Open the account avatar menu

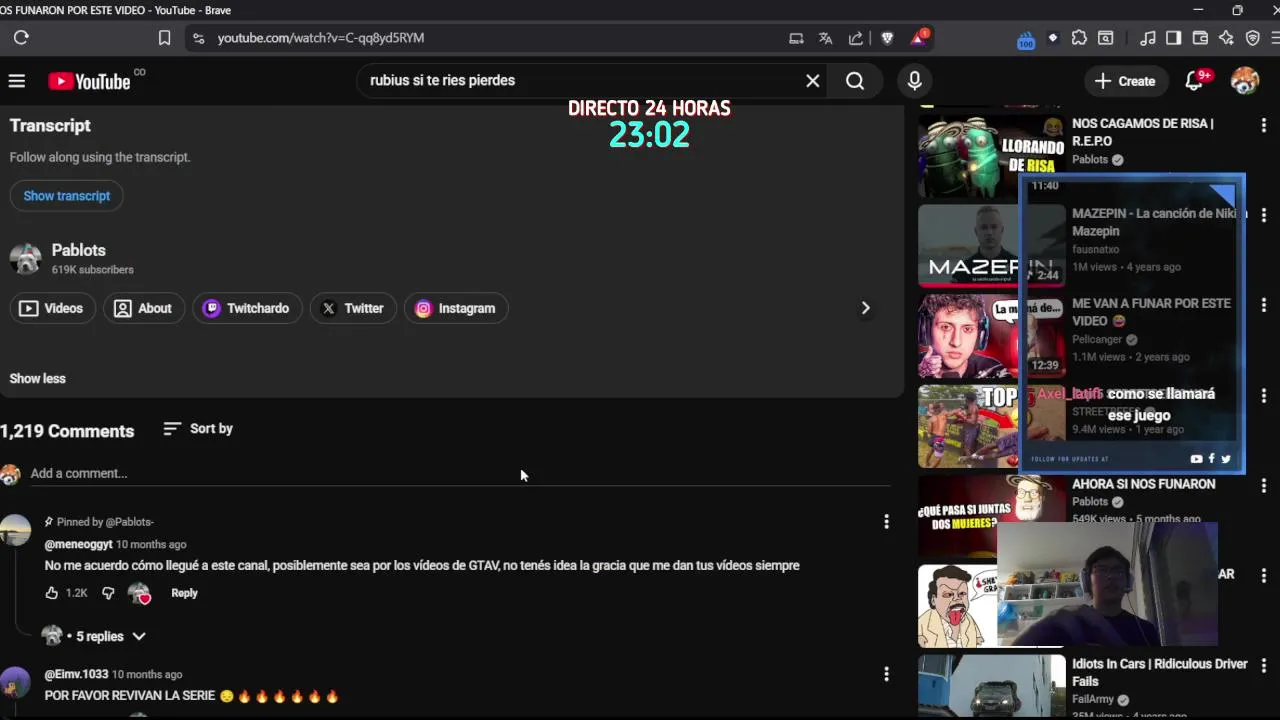pos(1245,81)
